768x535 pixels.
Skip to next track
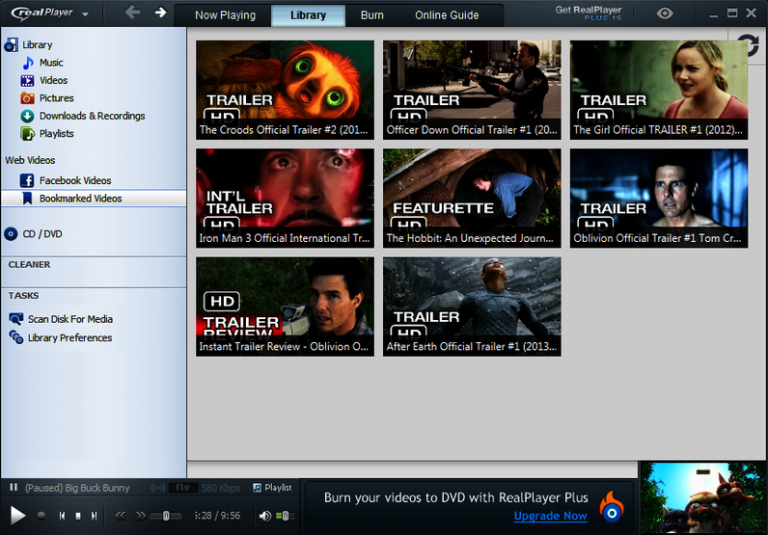tap(94, 515)
